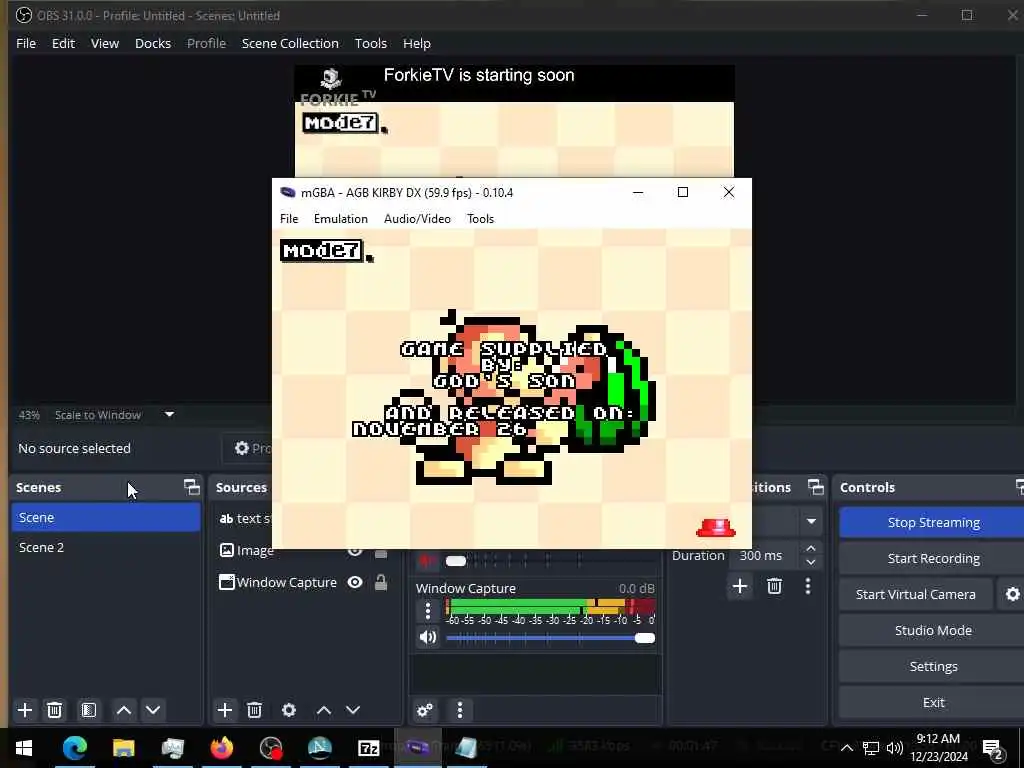Click Stop Streaming button
Viewport: 1024px width, 768px height.
tap(933, 522)
